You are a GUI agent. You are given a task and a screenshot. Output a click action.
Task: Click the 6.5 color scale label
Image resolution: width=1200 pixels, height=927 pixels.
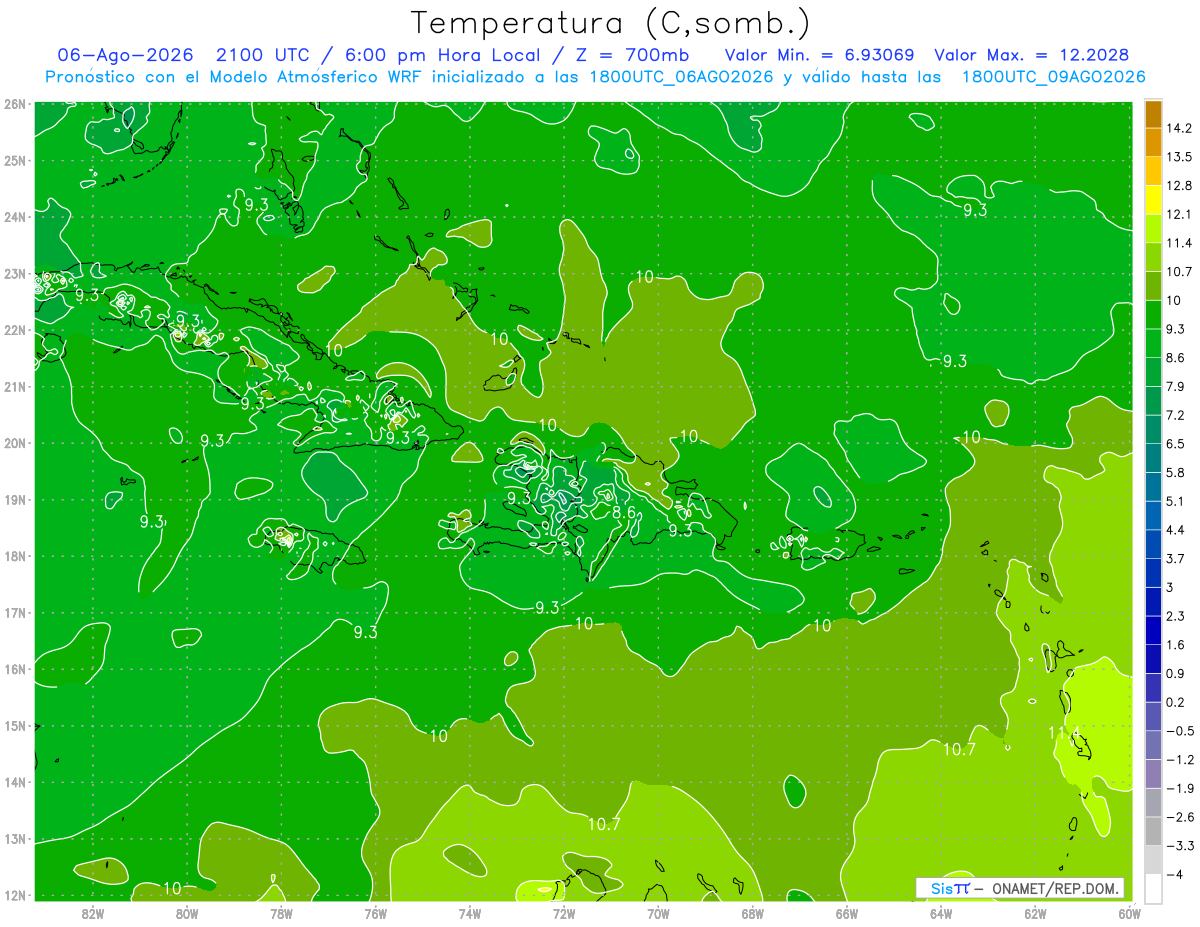tap(1176, 444)
